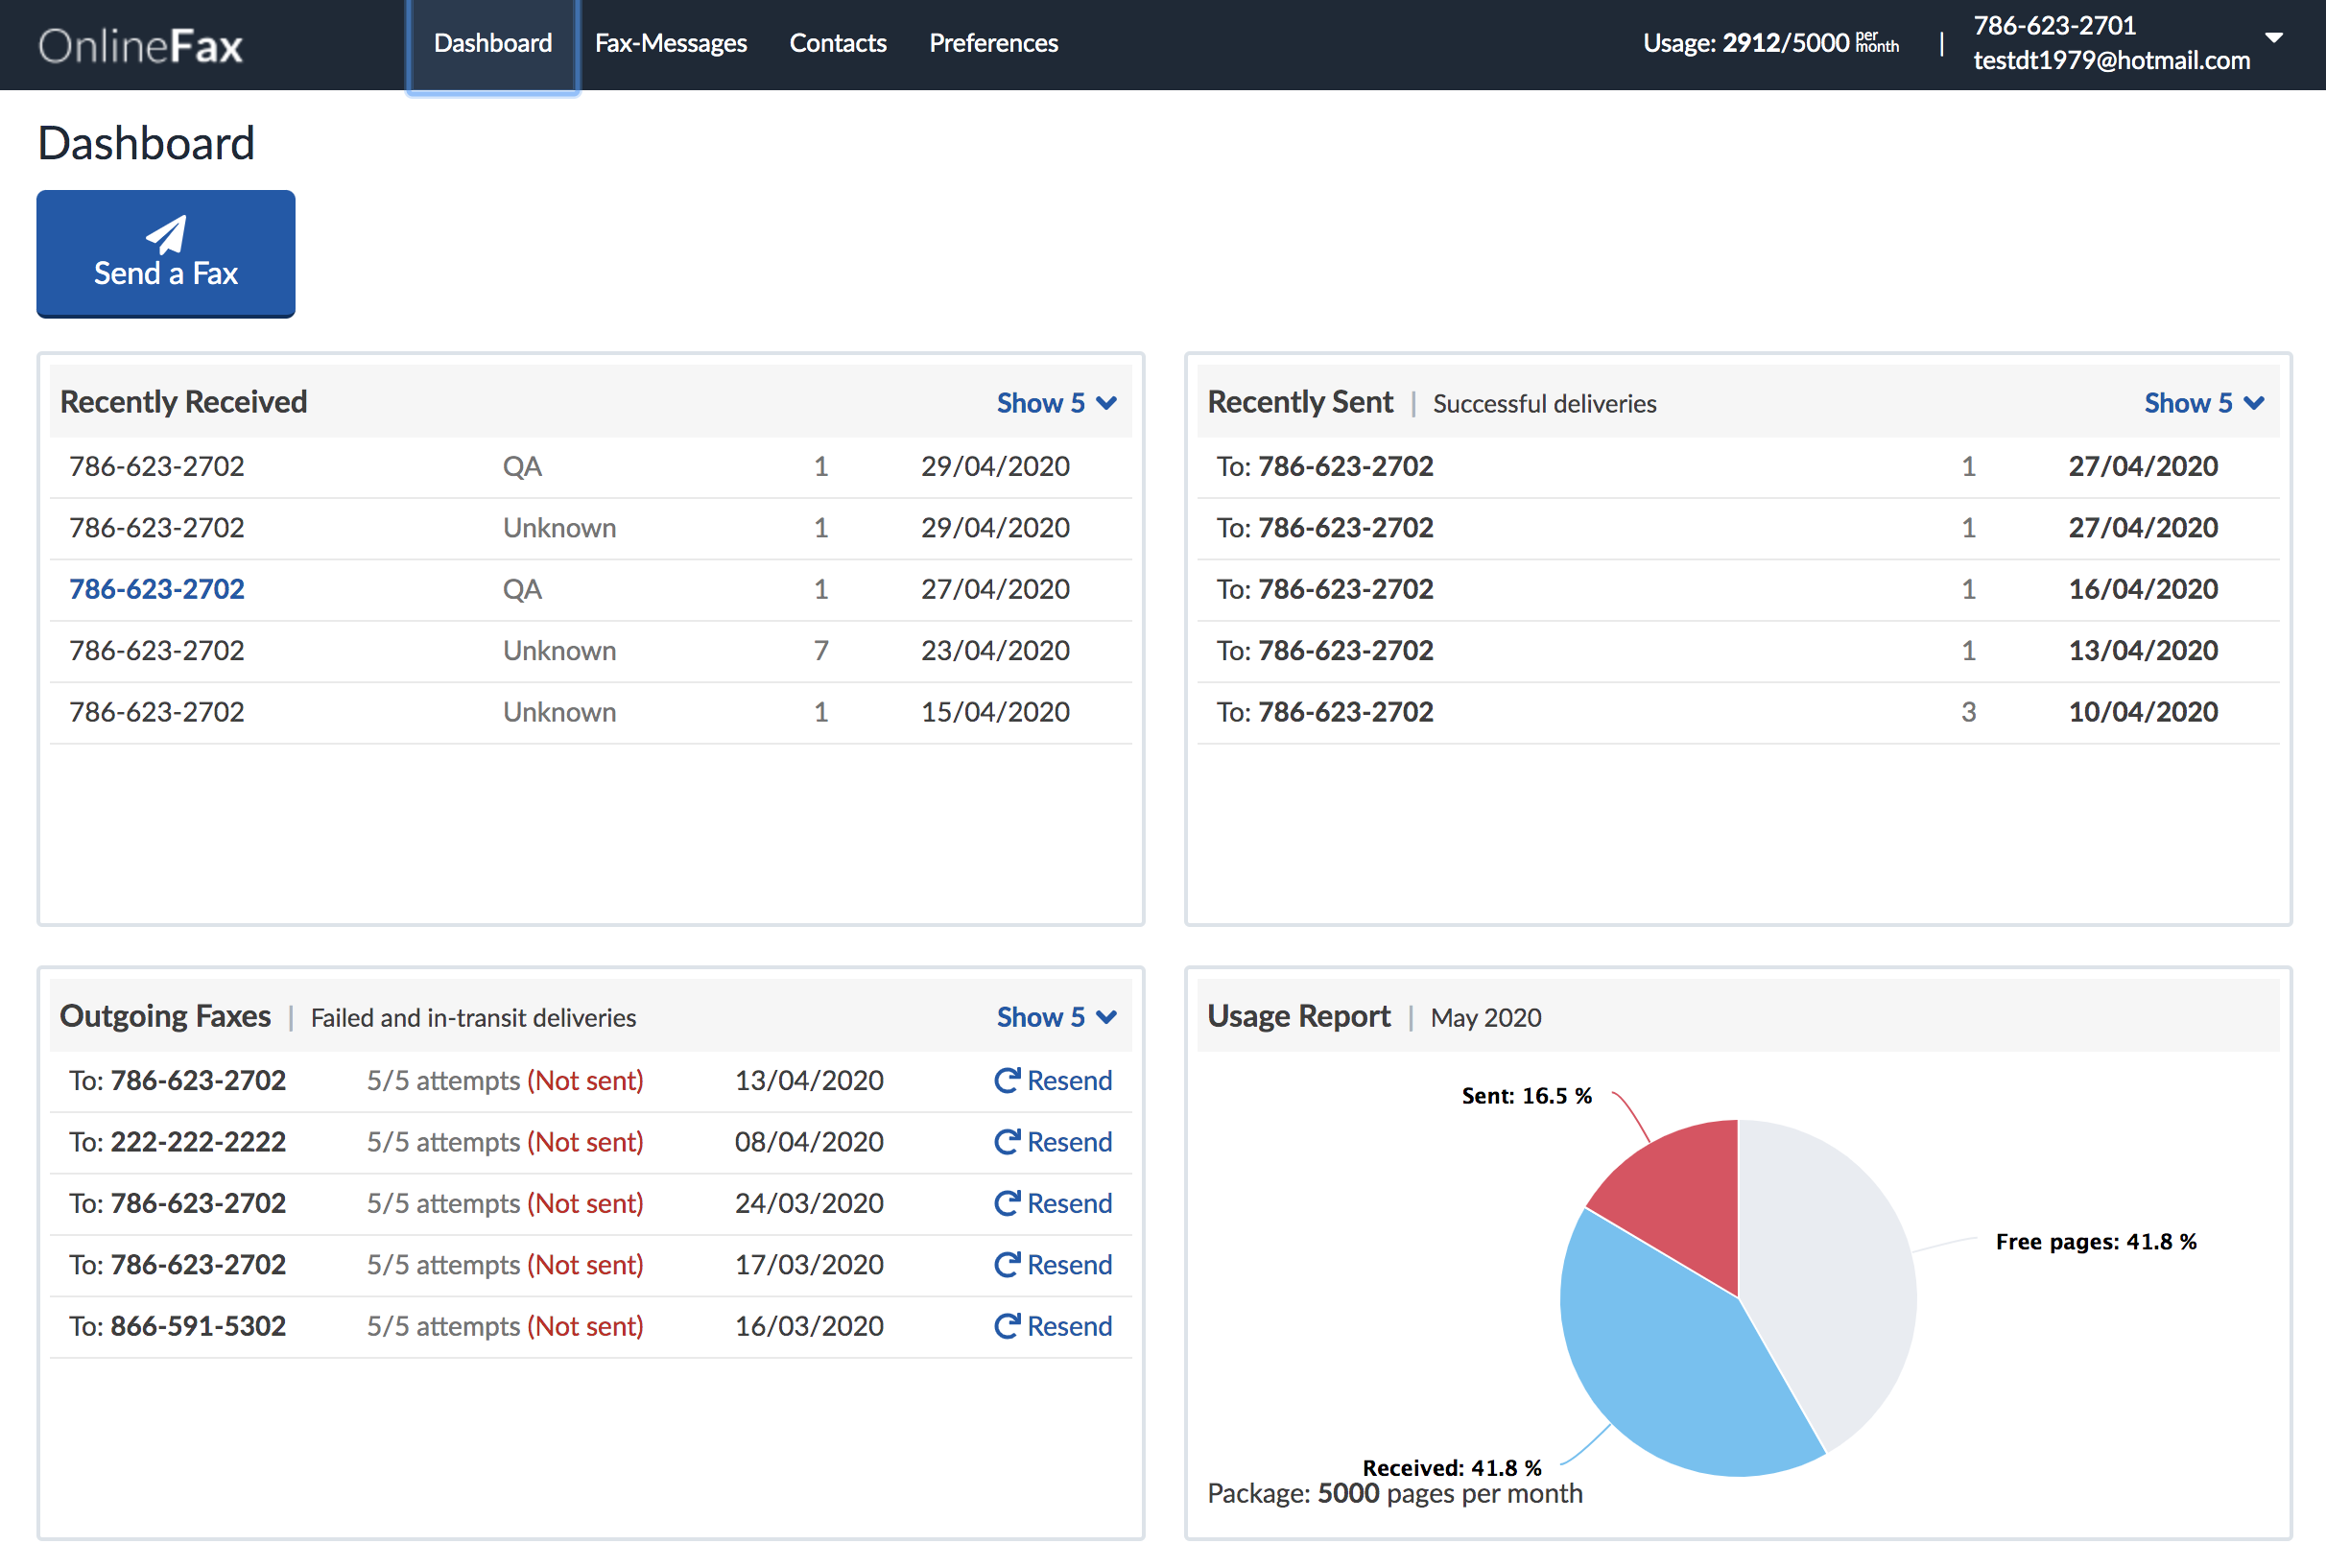Click the OnlineFax logo
The height and width of the screenshot is (1568, 2326).
pyautogui.click(x=141, y=46)
